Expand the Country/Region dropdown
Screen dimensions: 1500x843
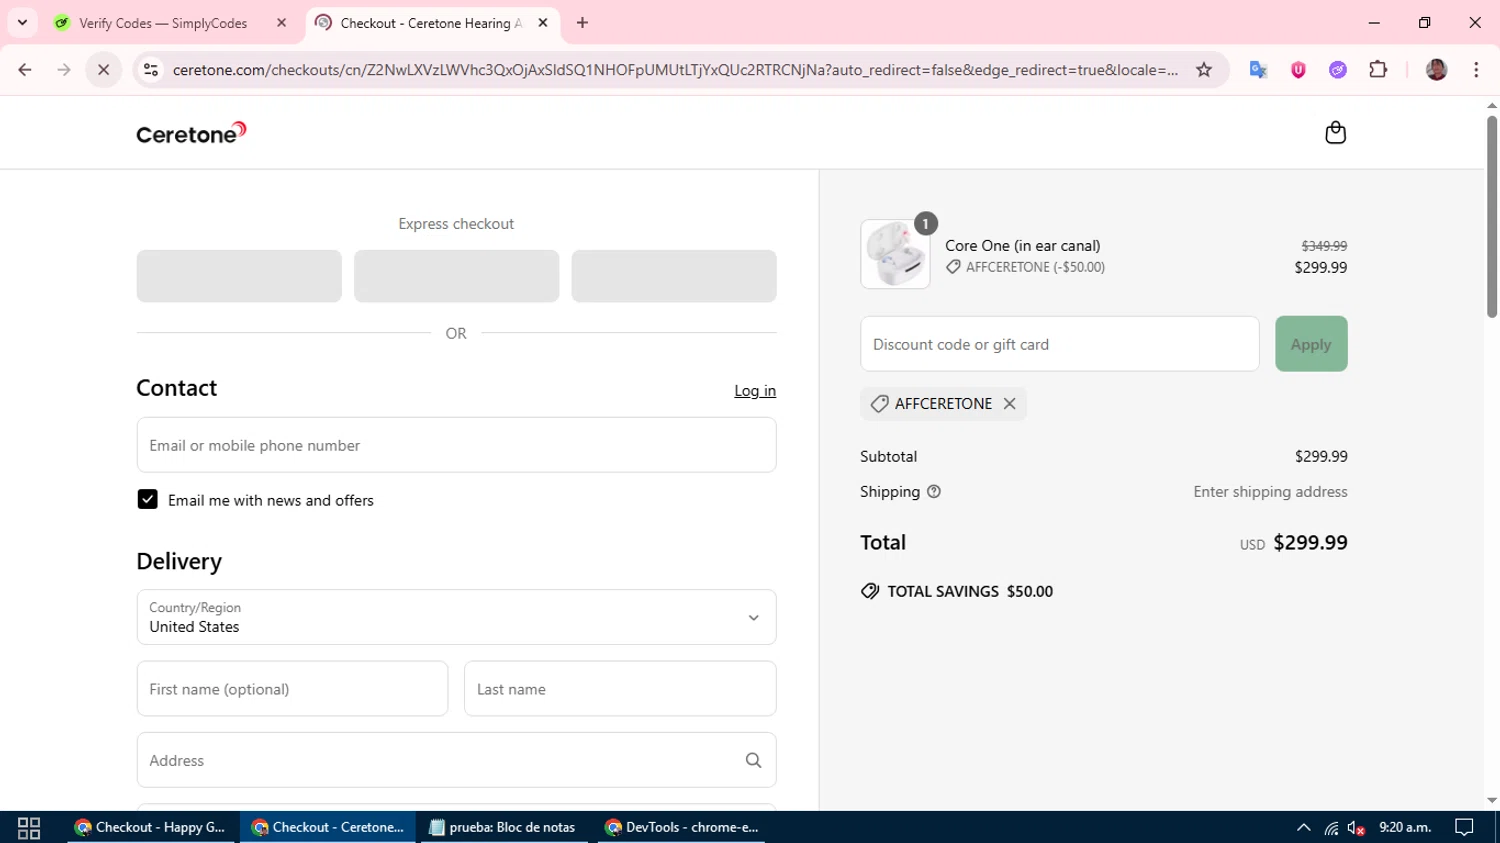(456, 617)
